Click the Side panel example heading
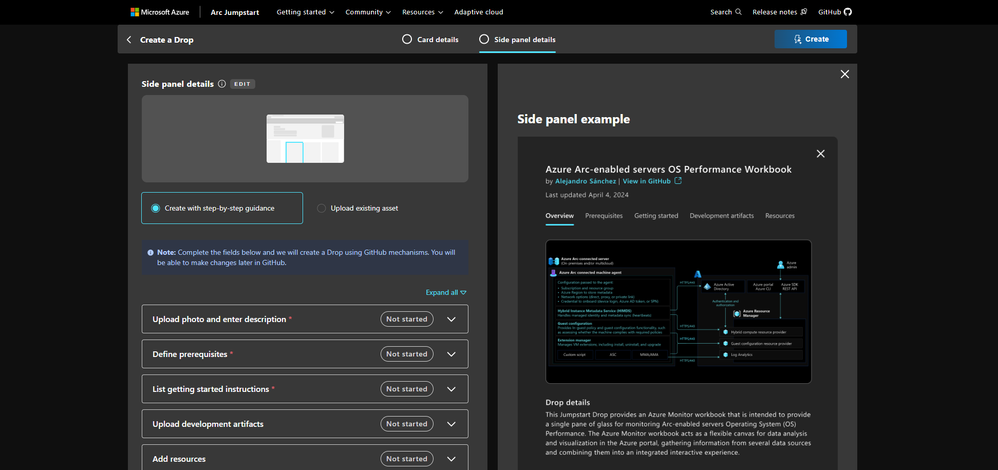Viewport: 998px width, 470px height. coord(573,119)
